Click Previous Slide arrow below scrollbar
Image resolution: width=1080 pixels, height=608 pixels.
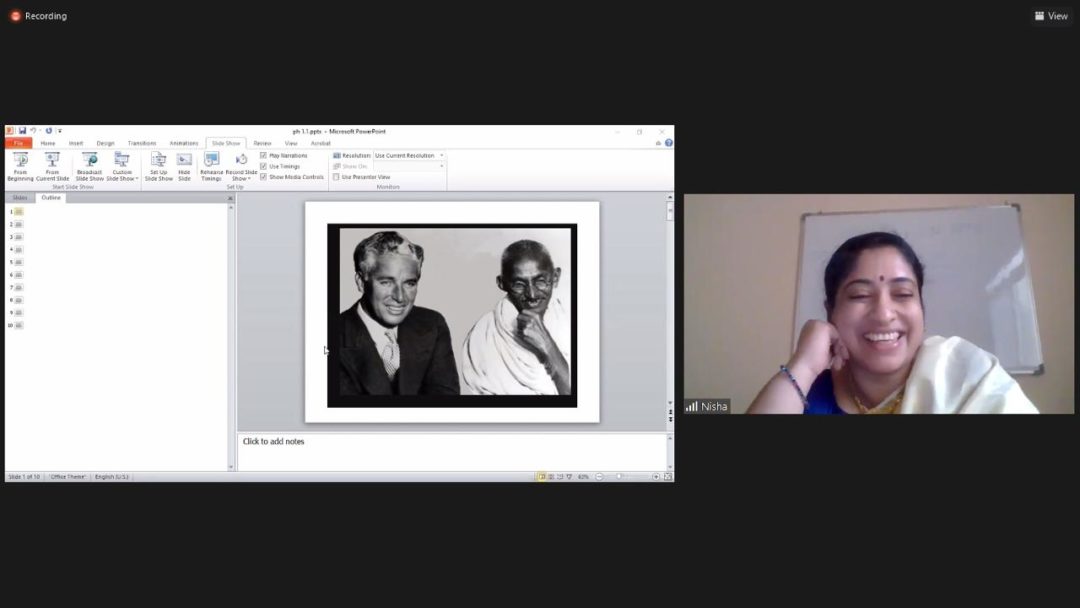pyautogui.click(x=670, y=412)
